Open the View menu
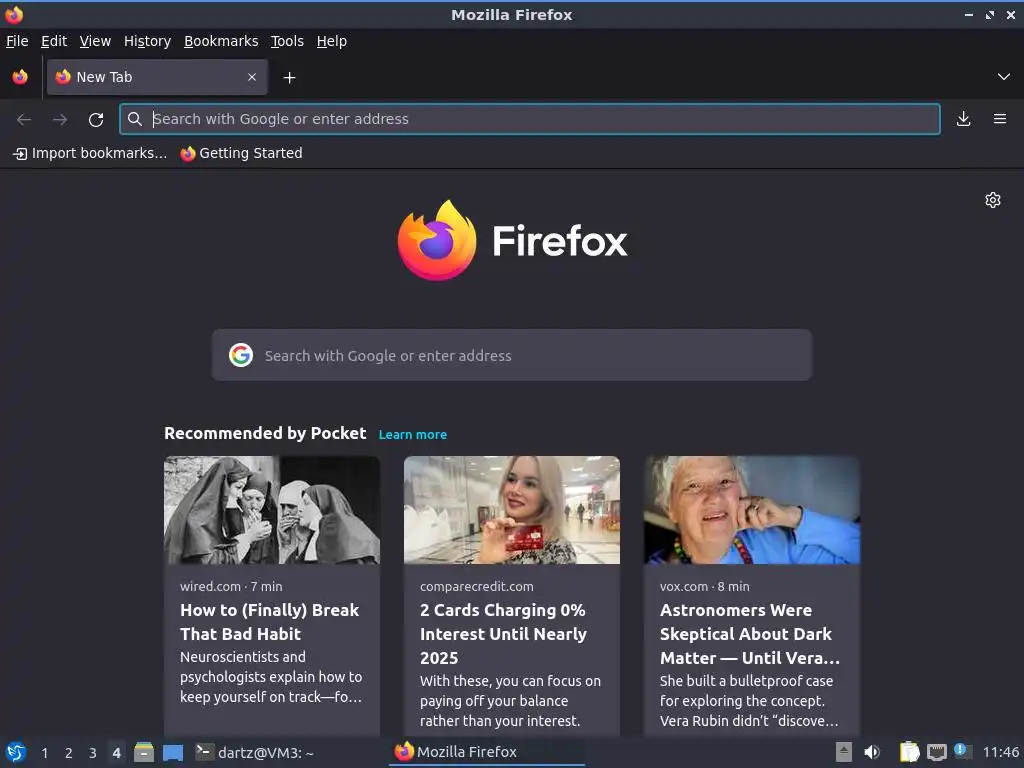The image size is (1024, 768). click(95, 41)
